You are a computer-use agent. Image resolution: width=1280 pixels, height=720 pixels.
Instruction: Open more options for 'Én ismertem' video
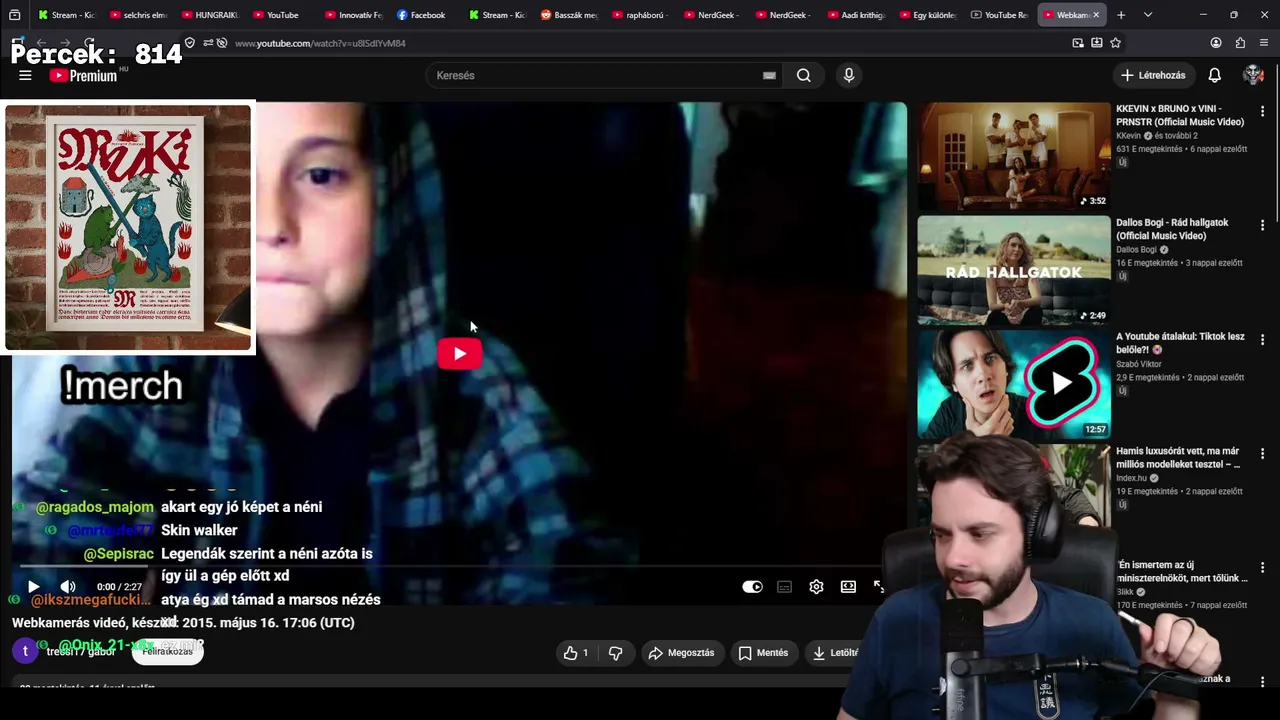pyautogui.click(x=1262, y=567)
